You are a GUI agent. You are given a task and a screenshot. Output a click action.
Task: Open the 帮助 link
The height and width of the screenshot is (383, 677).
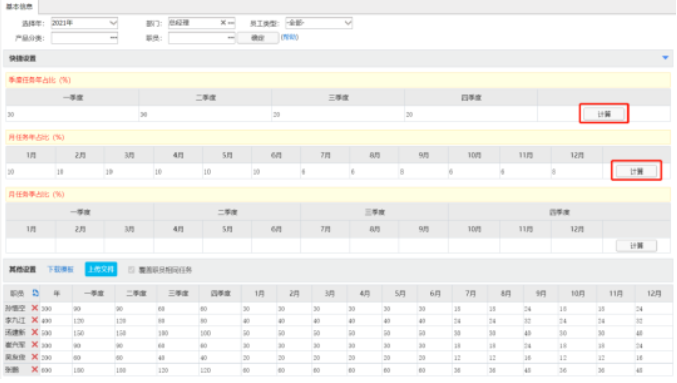coord(290,37)
